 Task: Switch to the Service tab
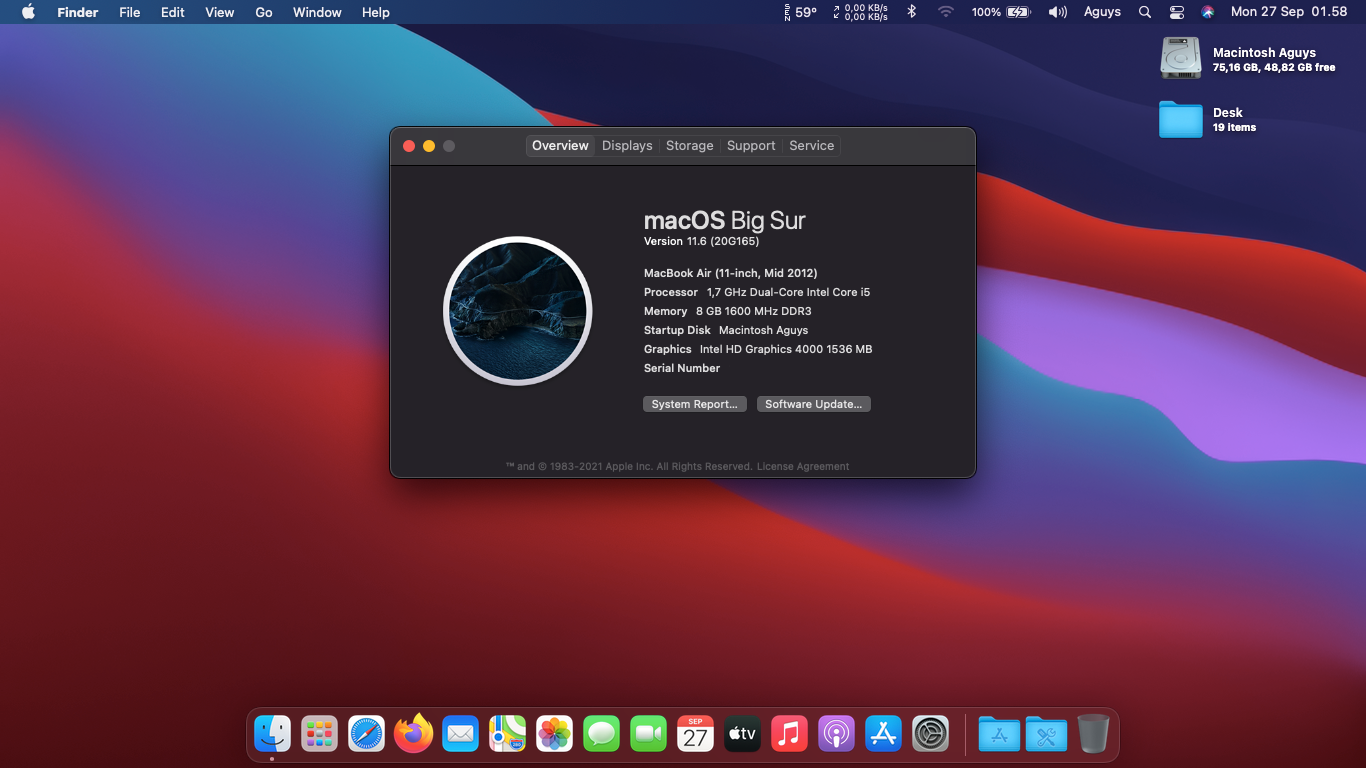[x=811, y=146]
